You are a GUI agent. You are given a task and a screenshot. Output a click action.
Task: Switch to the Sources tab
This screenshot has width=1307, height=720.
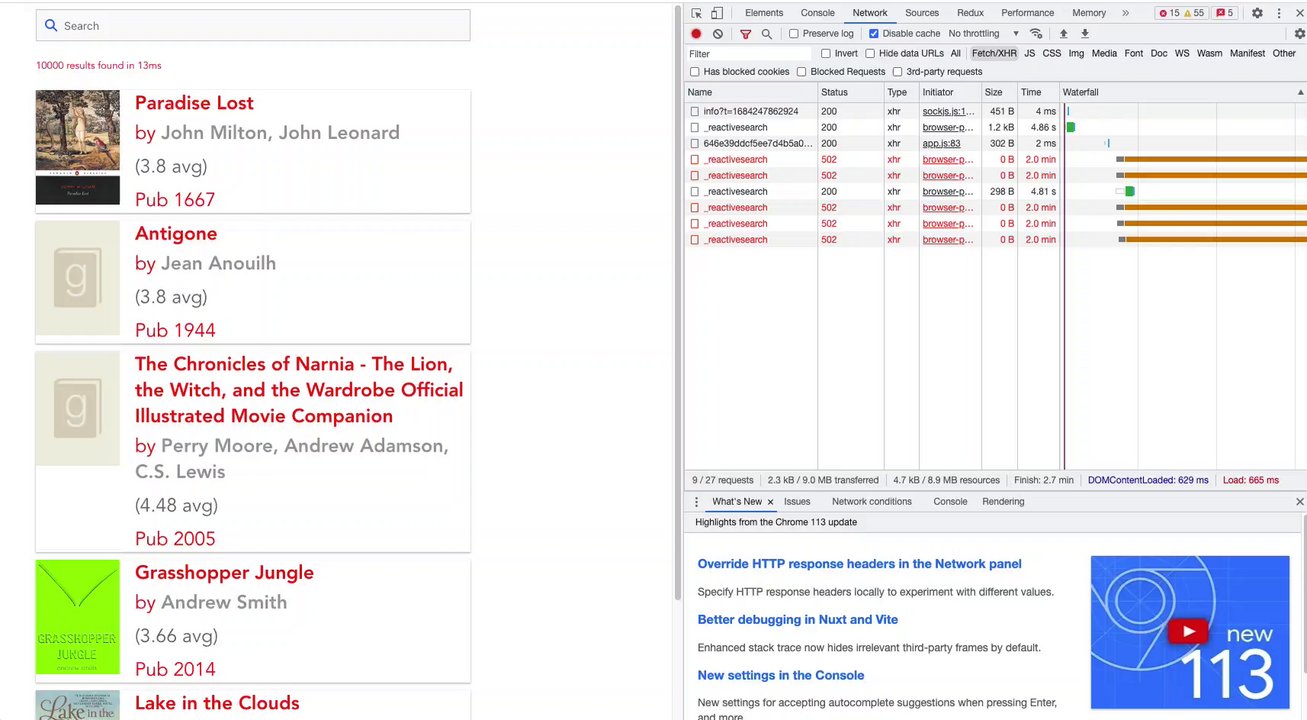(x=922, y=13)
